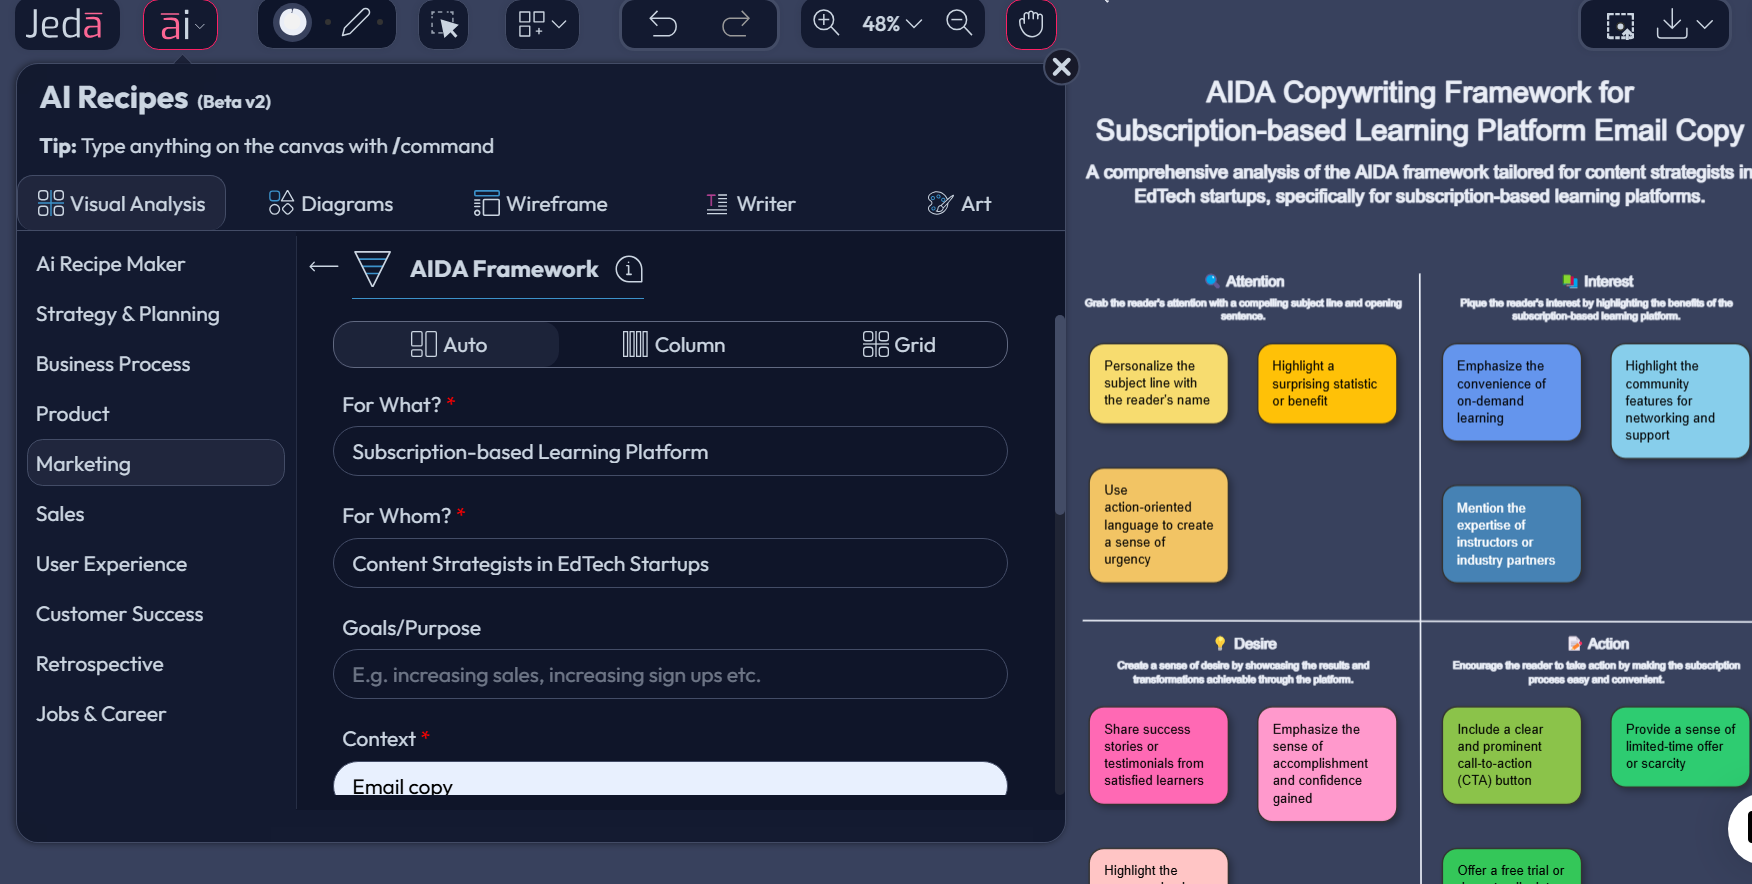Click the select-area export icon
Screen dimensions: 1752x884
[1620, 25]
